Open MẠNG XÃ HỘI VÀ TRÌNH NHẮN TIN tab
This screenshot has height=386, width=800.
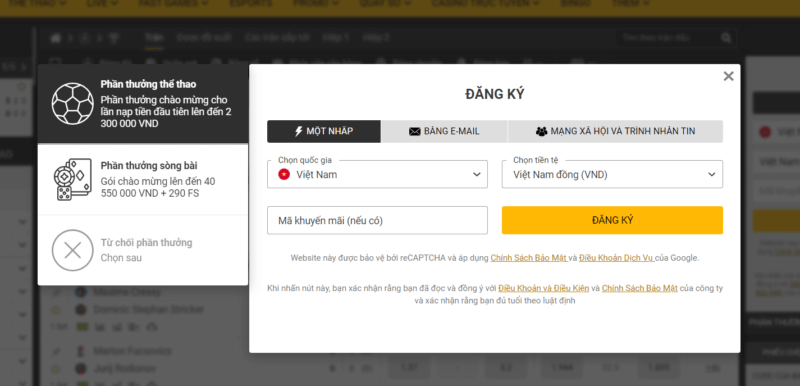coord(615,132)
